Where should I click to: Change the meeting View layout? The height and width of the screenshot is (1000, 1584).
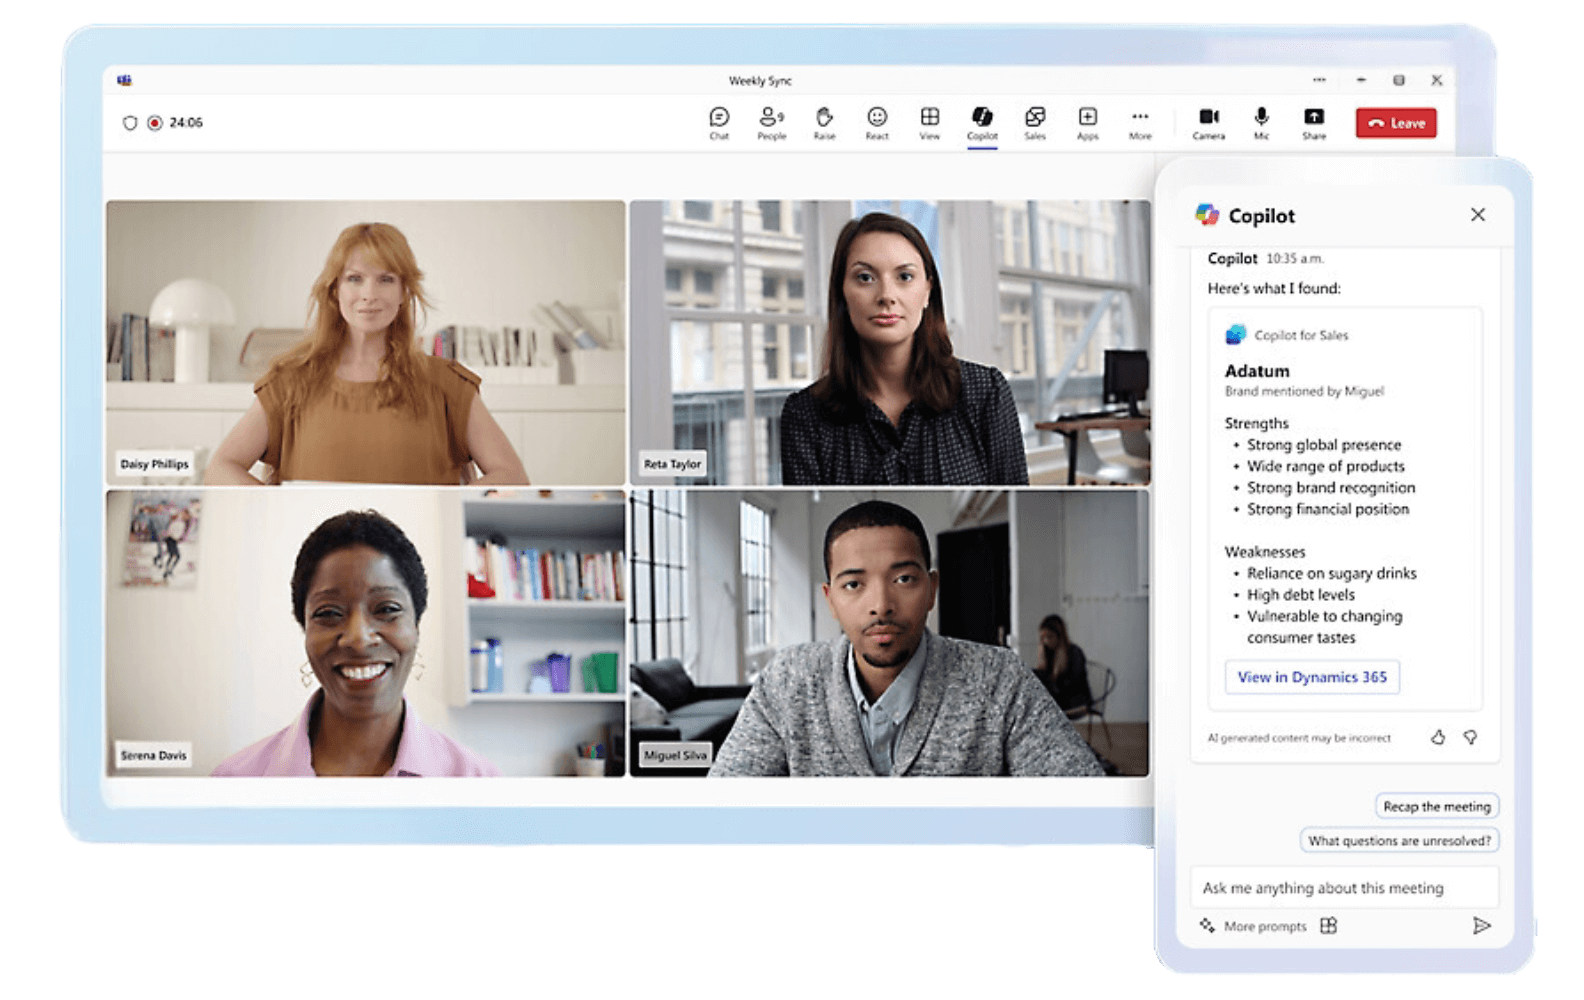[x=929, y=123]
